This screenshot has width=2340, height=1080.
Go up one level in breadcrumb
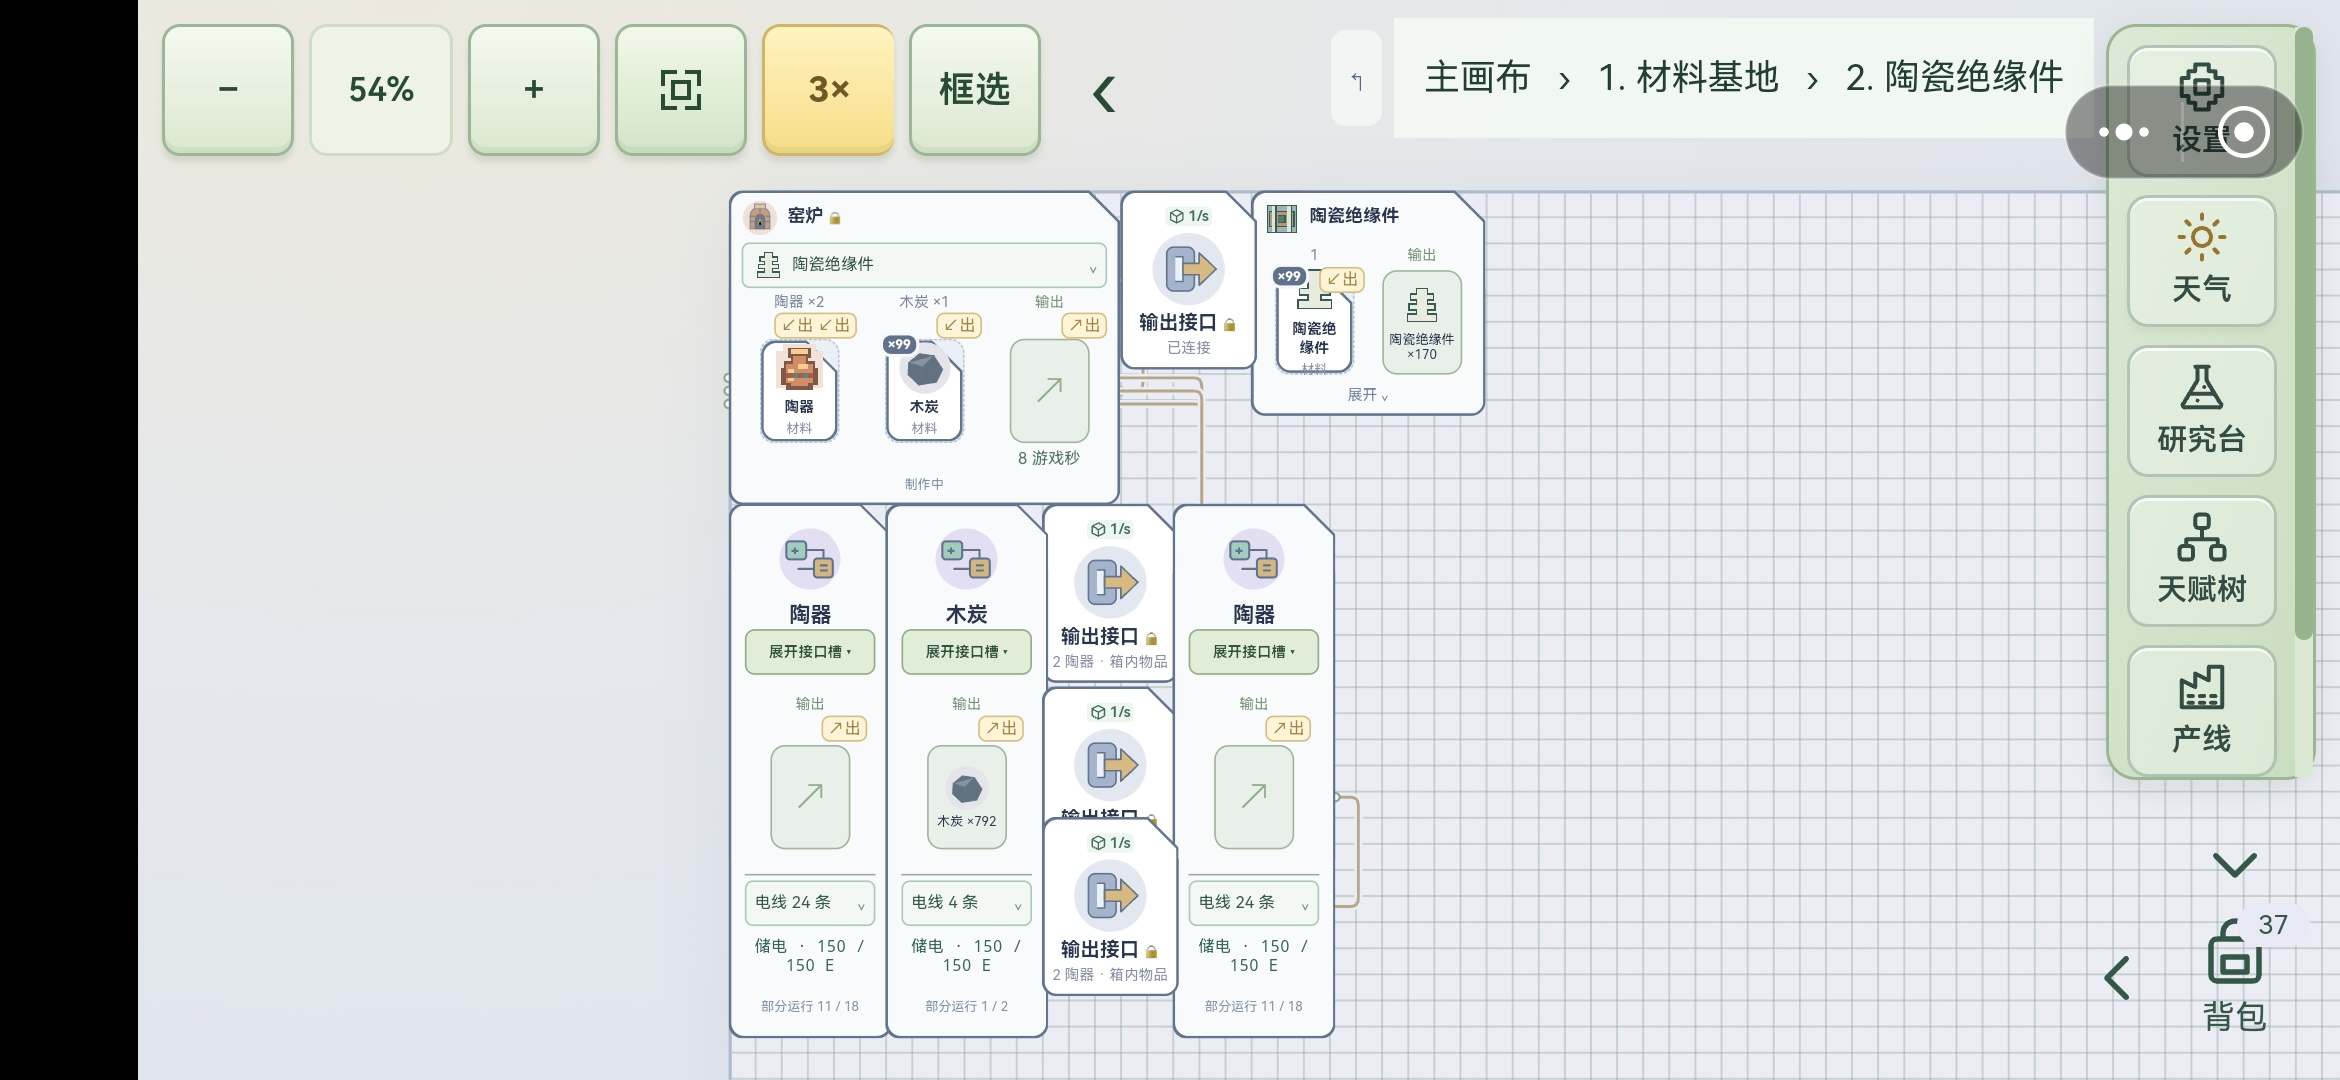click(1357, 79)
